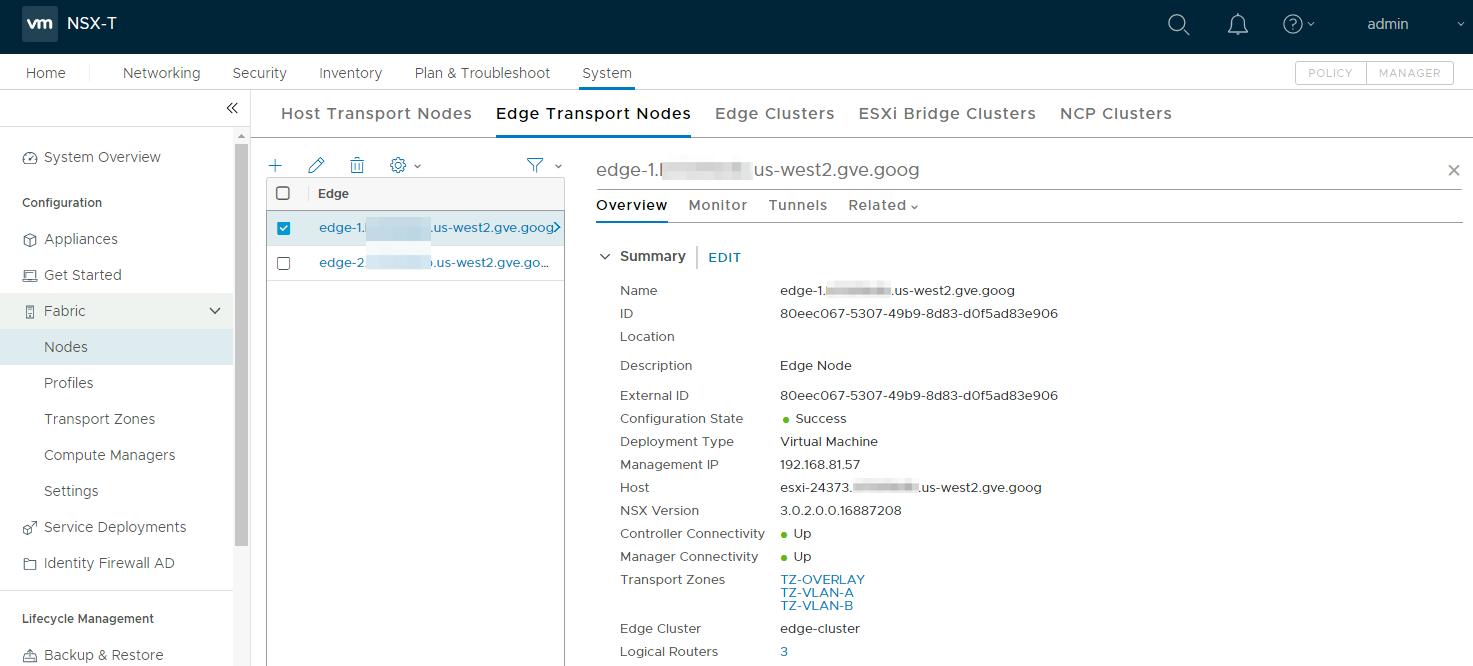
Task: Open edge-1 node link in list
Action: pos(436,228)
